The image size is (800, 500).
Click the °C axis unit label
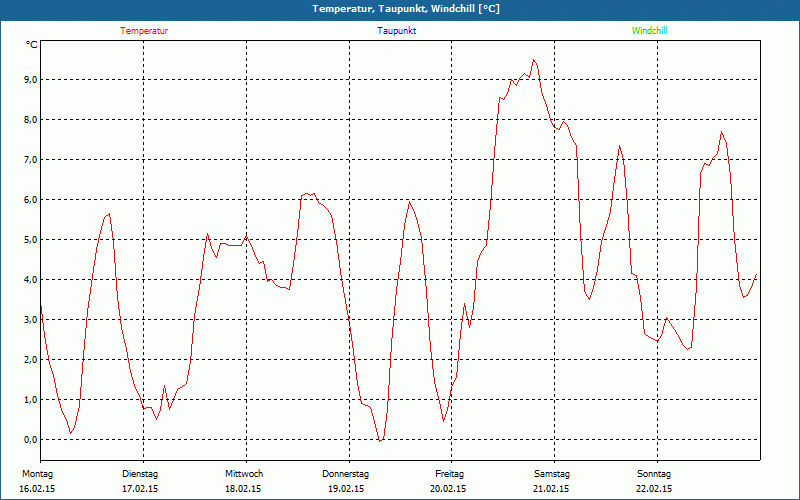point(32,45)
